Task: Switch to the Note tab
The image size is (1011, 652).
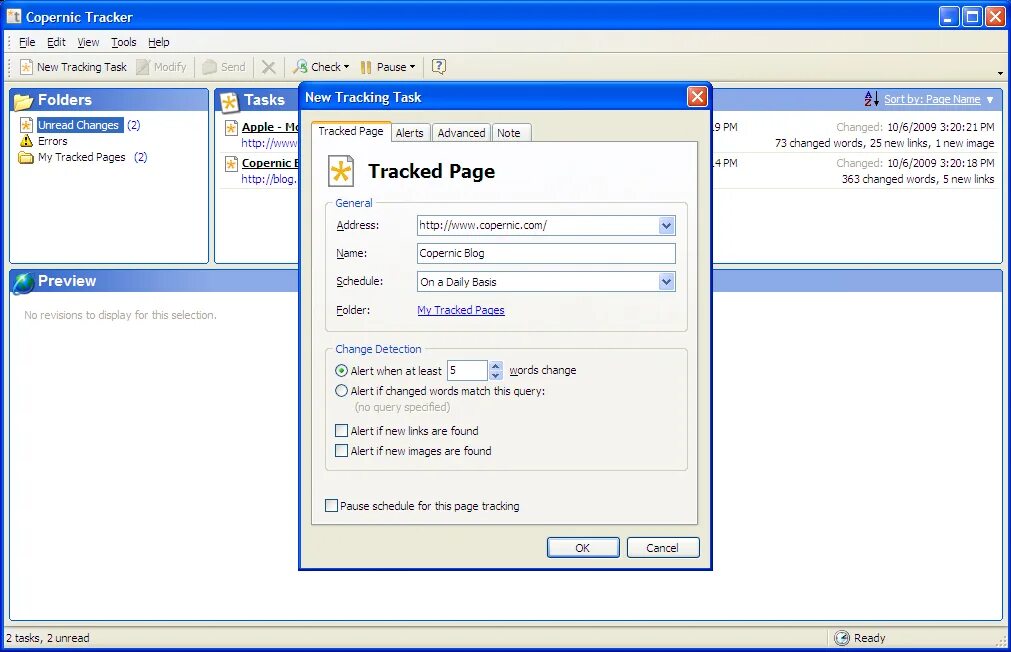Action: (x=509, y=133)
